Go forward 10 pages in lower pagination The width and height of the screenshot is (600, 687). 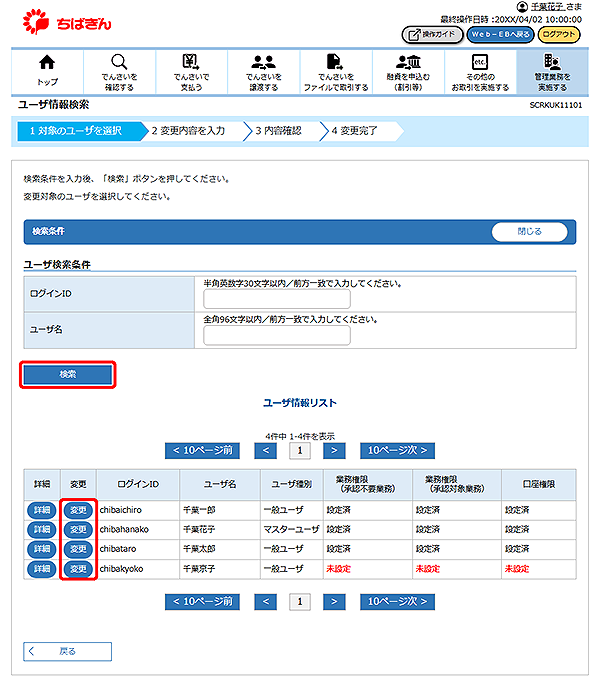398,602
